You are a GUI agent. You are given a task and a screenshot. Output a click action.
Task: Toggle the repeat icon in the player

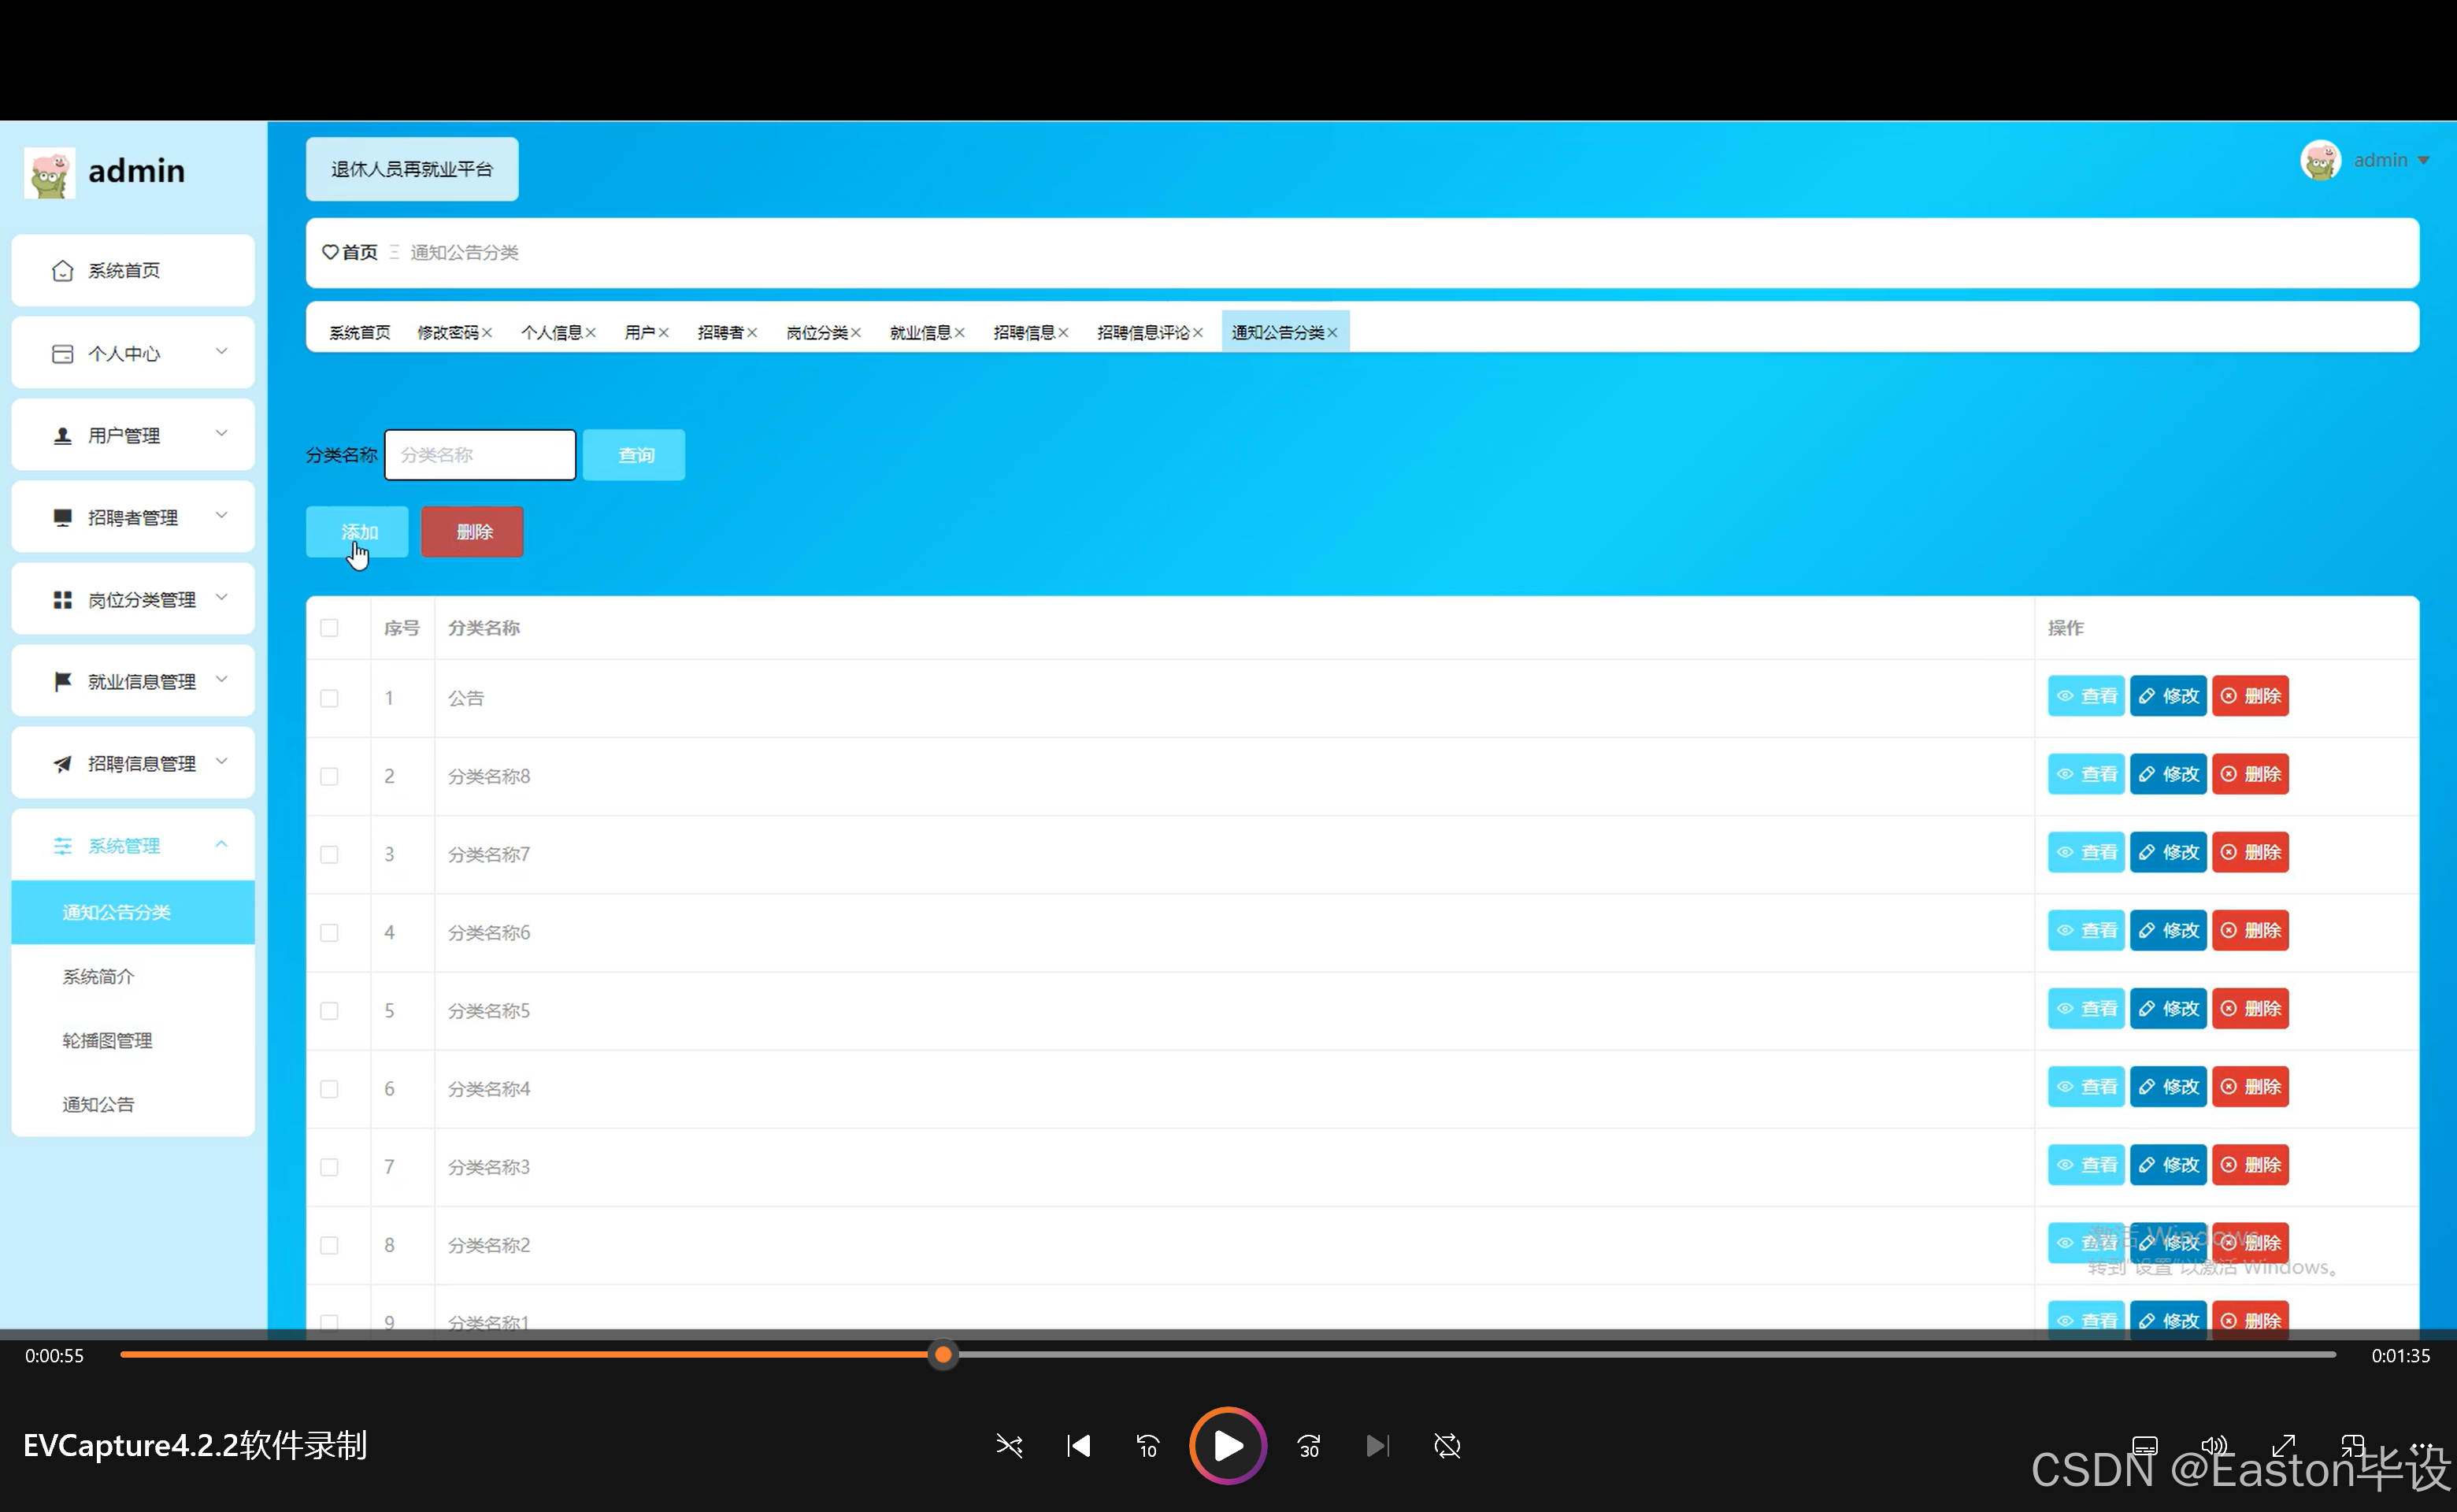click(x=1447, y=1446)
